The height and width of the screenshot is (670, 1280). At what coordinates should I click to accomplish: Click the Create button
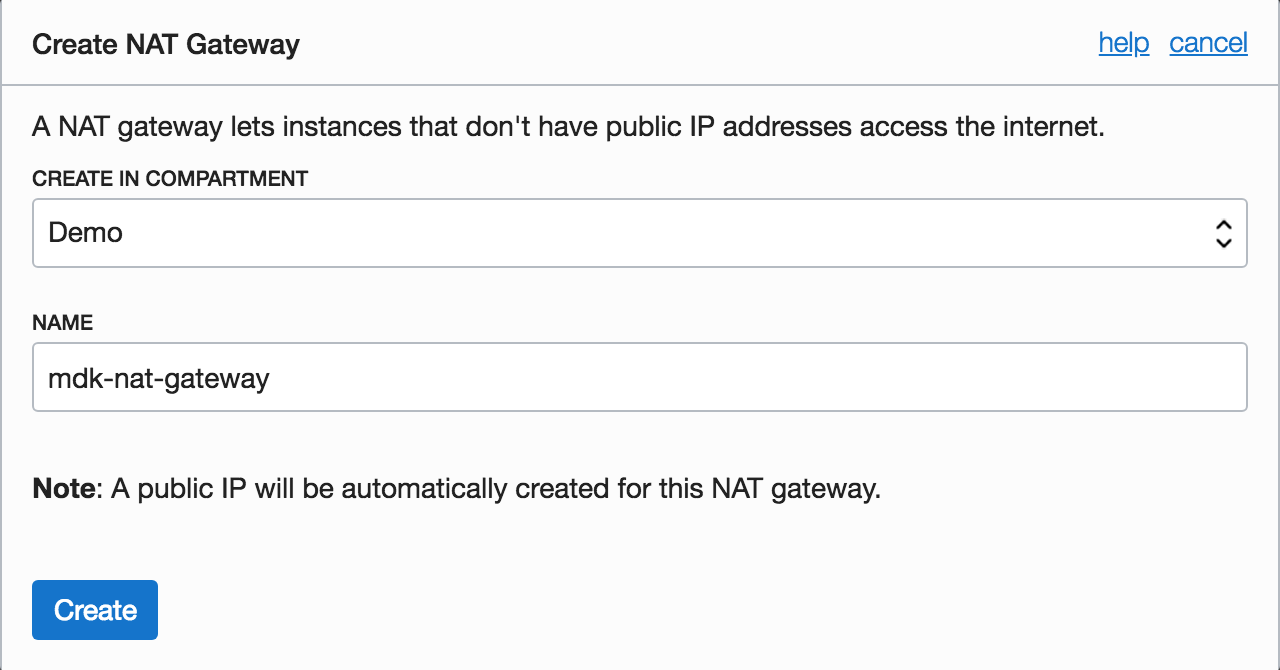pos(95,610)
